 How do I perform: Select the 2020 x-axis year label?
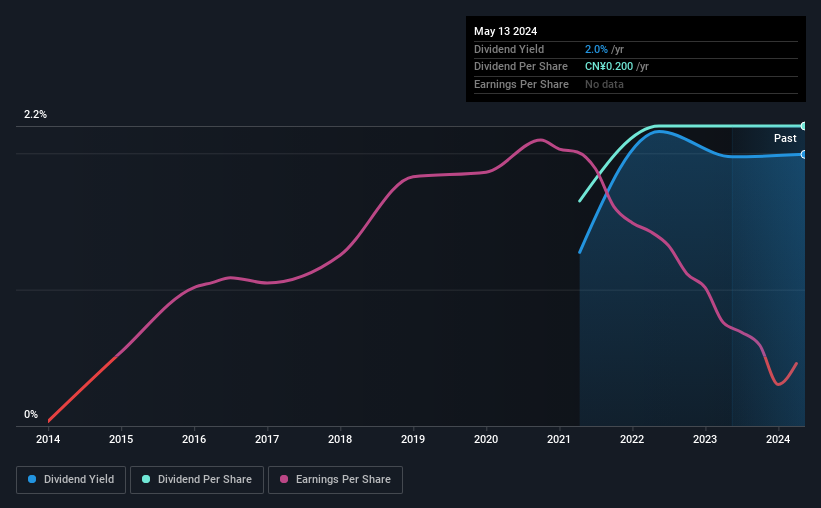pos(486,439)
